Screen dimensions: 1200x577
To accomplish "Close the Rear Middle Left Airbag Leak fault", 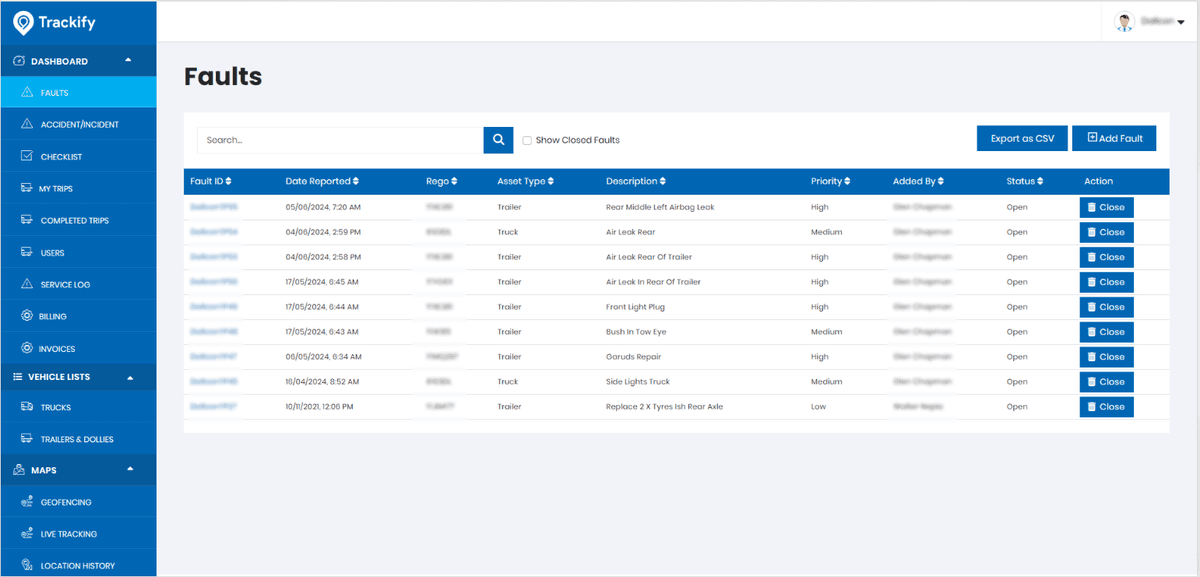I will [1106, 207].
